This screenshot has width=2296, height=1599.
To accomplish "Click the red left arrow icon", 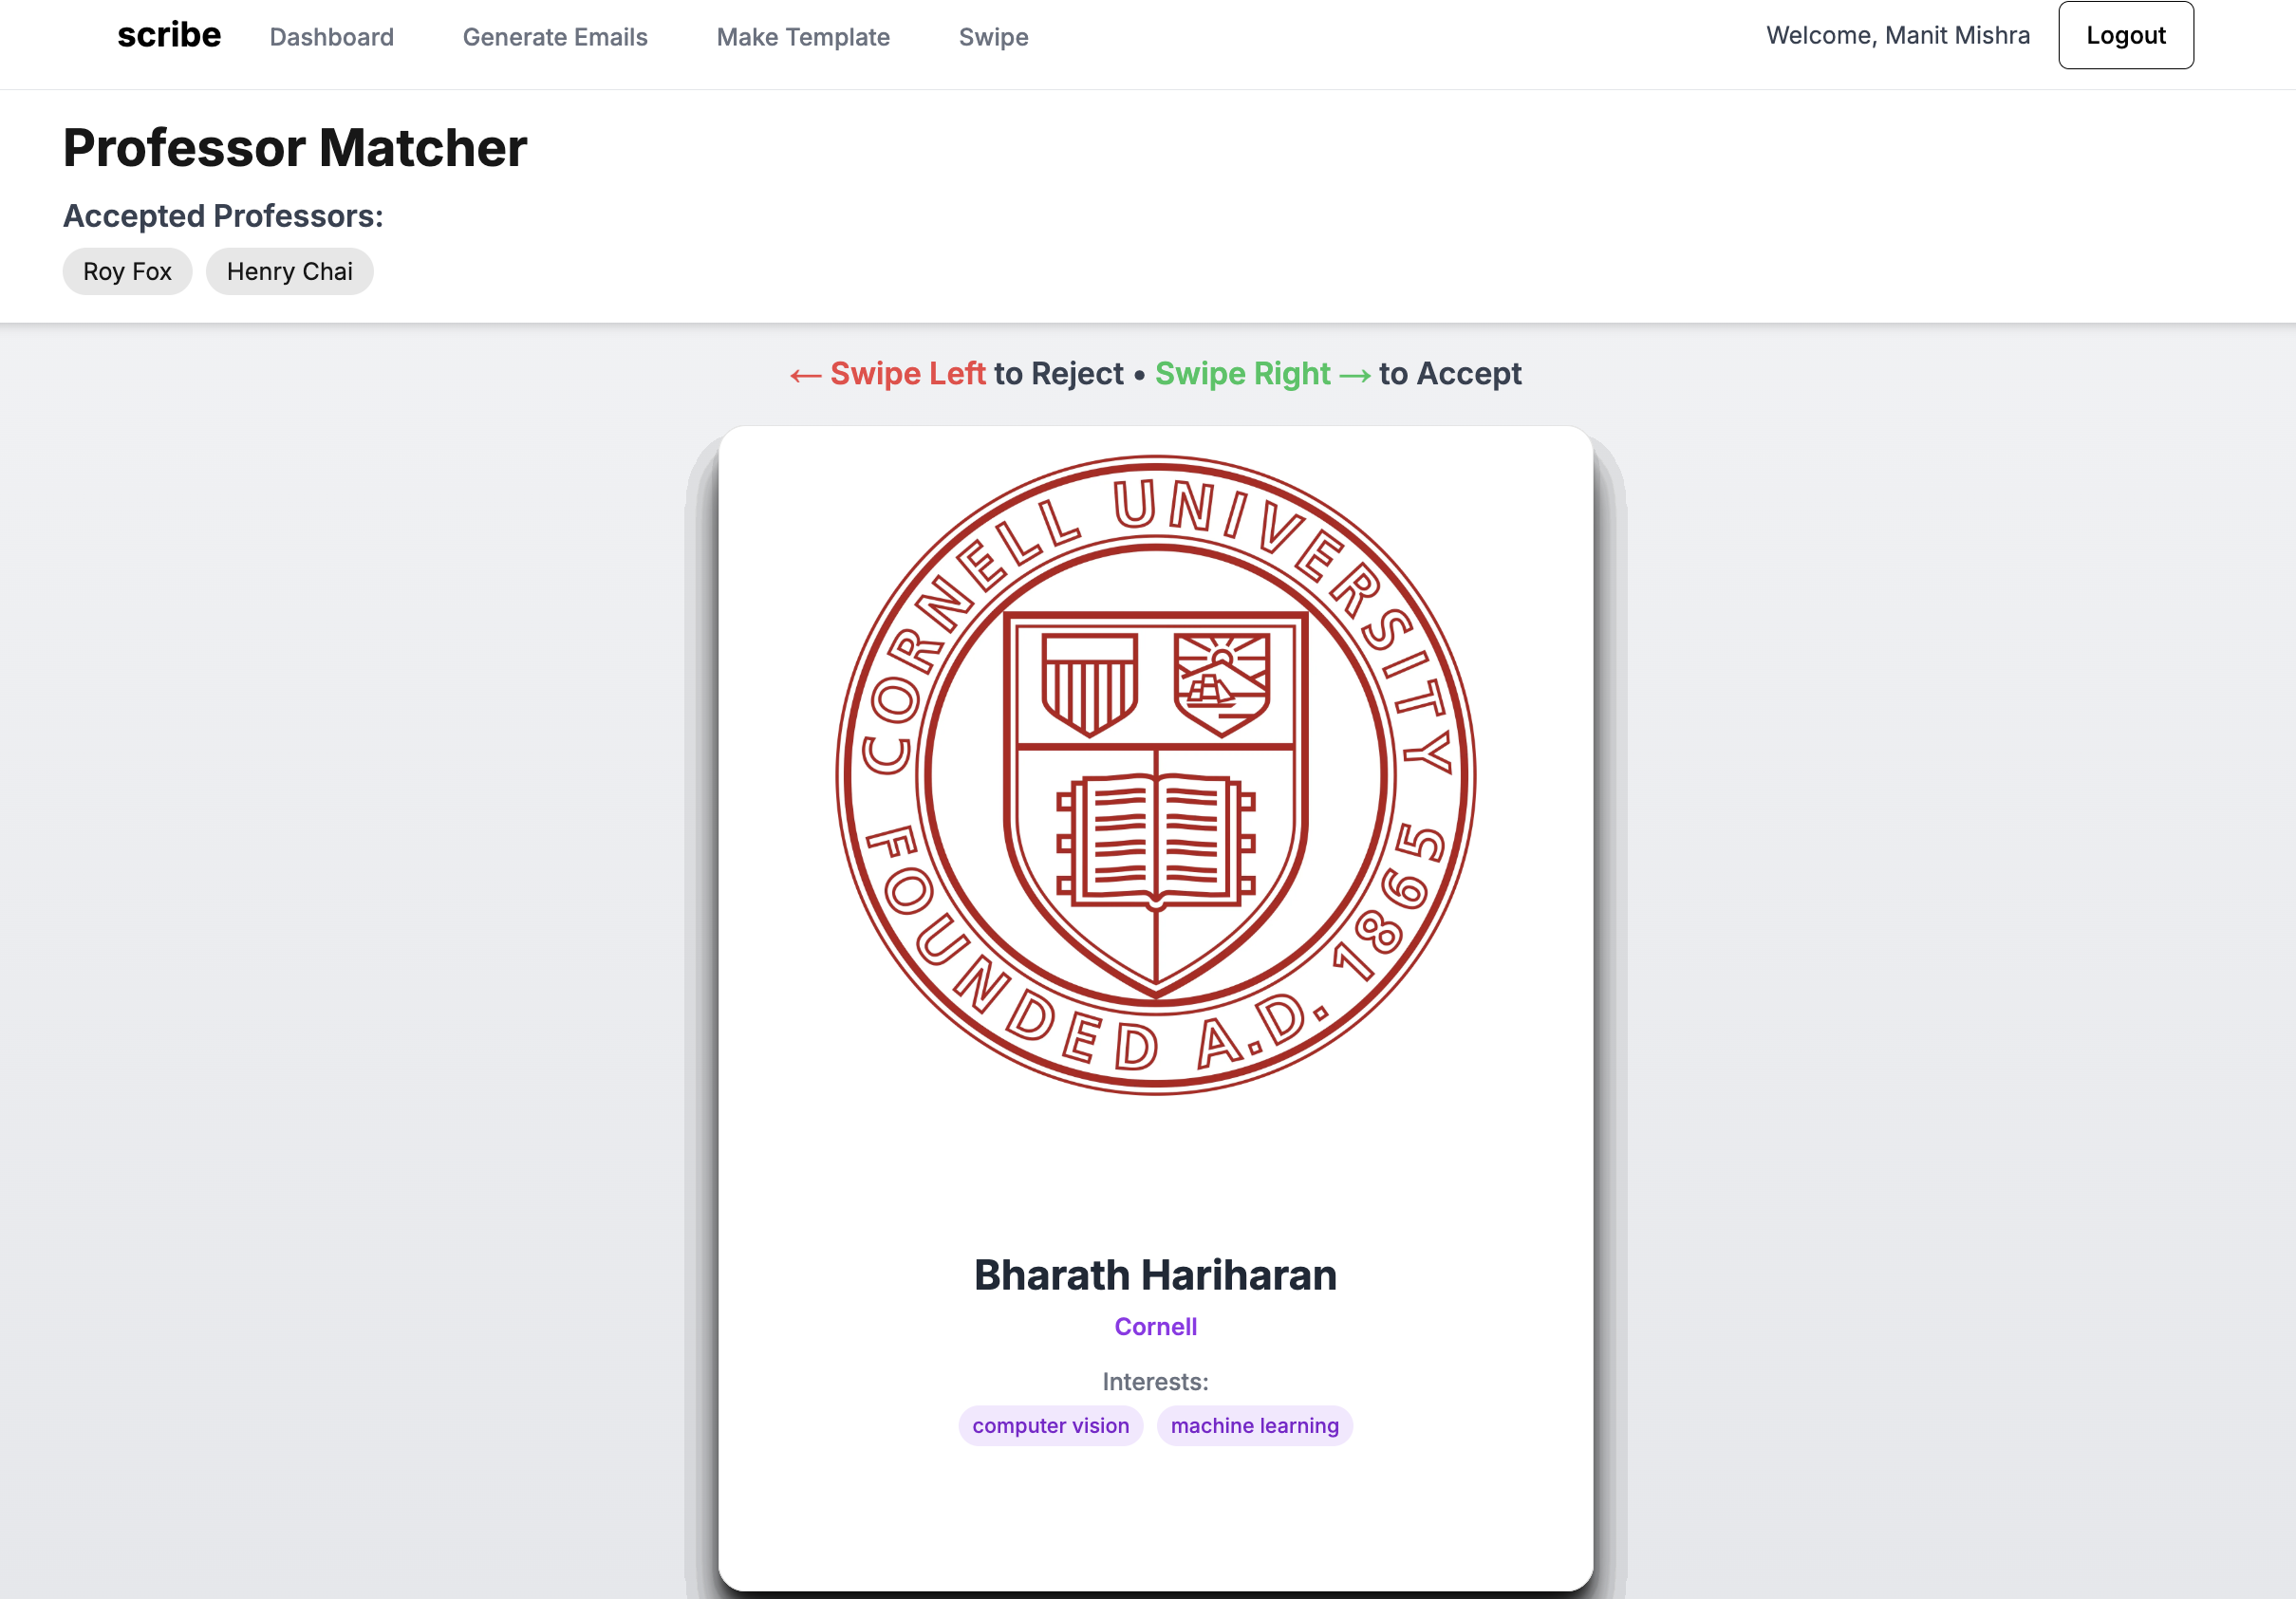I will pyautogui.click(x=805, y=375).
